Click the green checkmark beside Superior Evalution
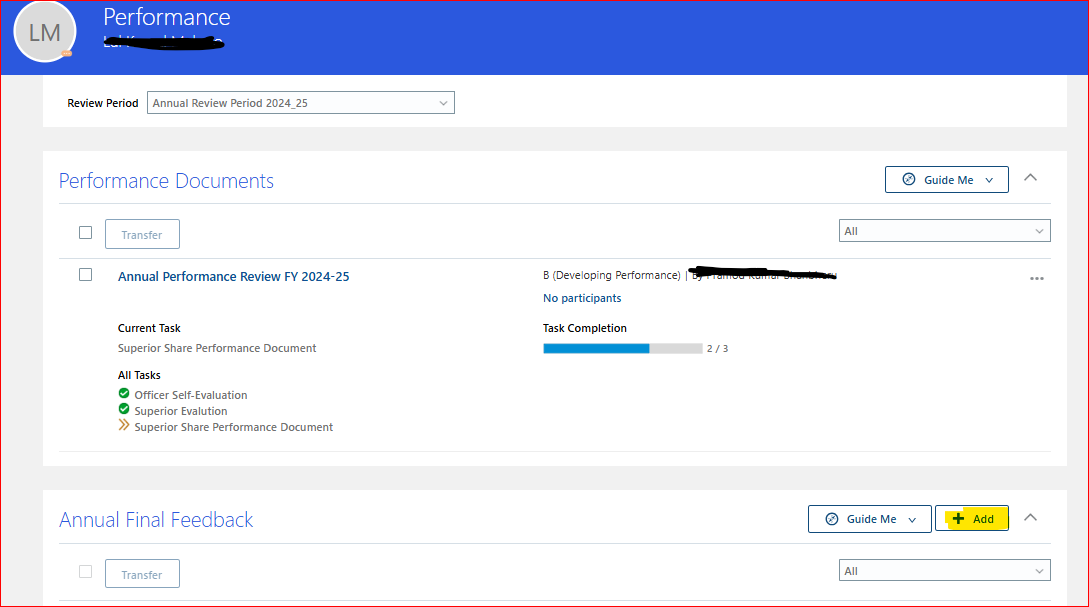The width and height of the screenshot is (1089, 607). click(124, 410)
